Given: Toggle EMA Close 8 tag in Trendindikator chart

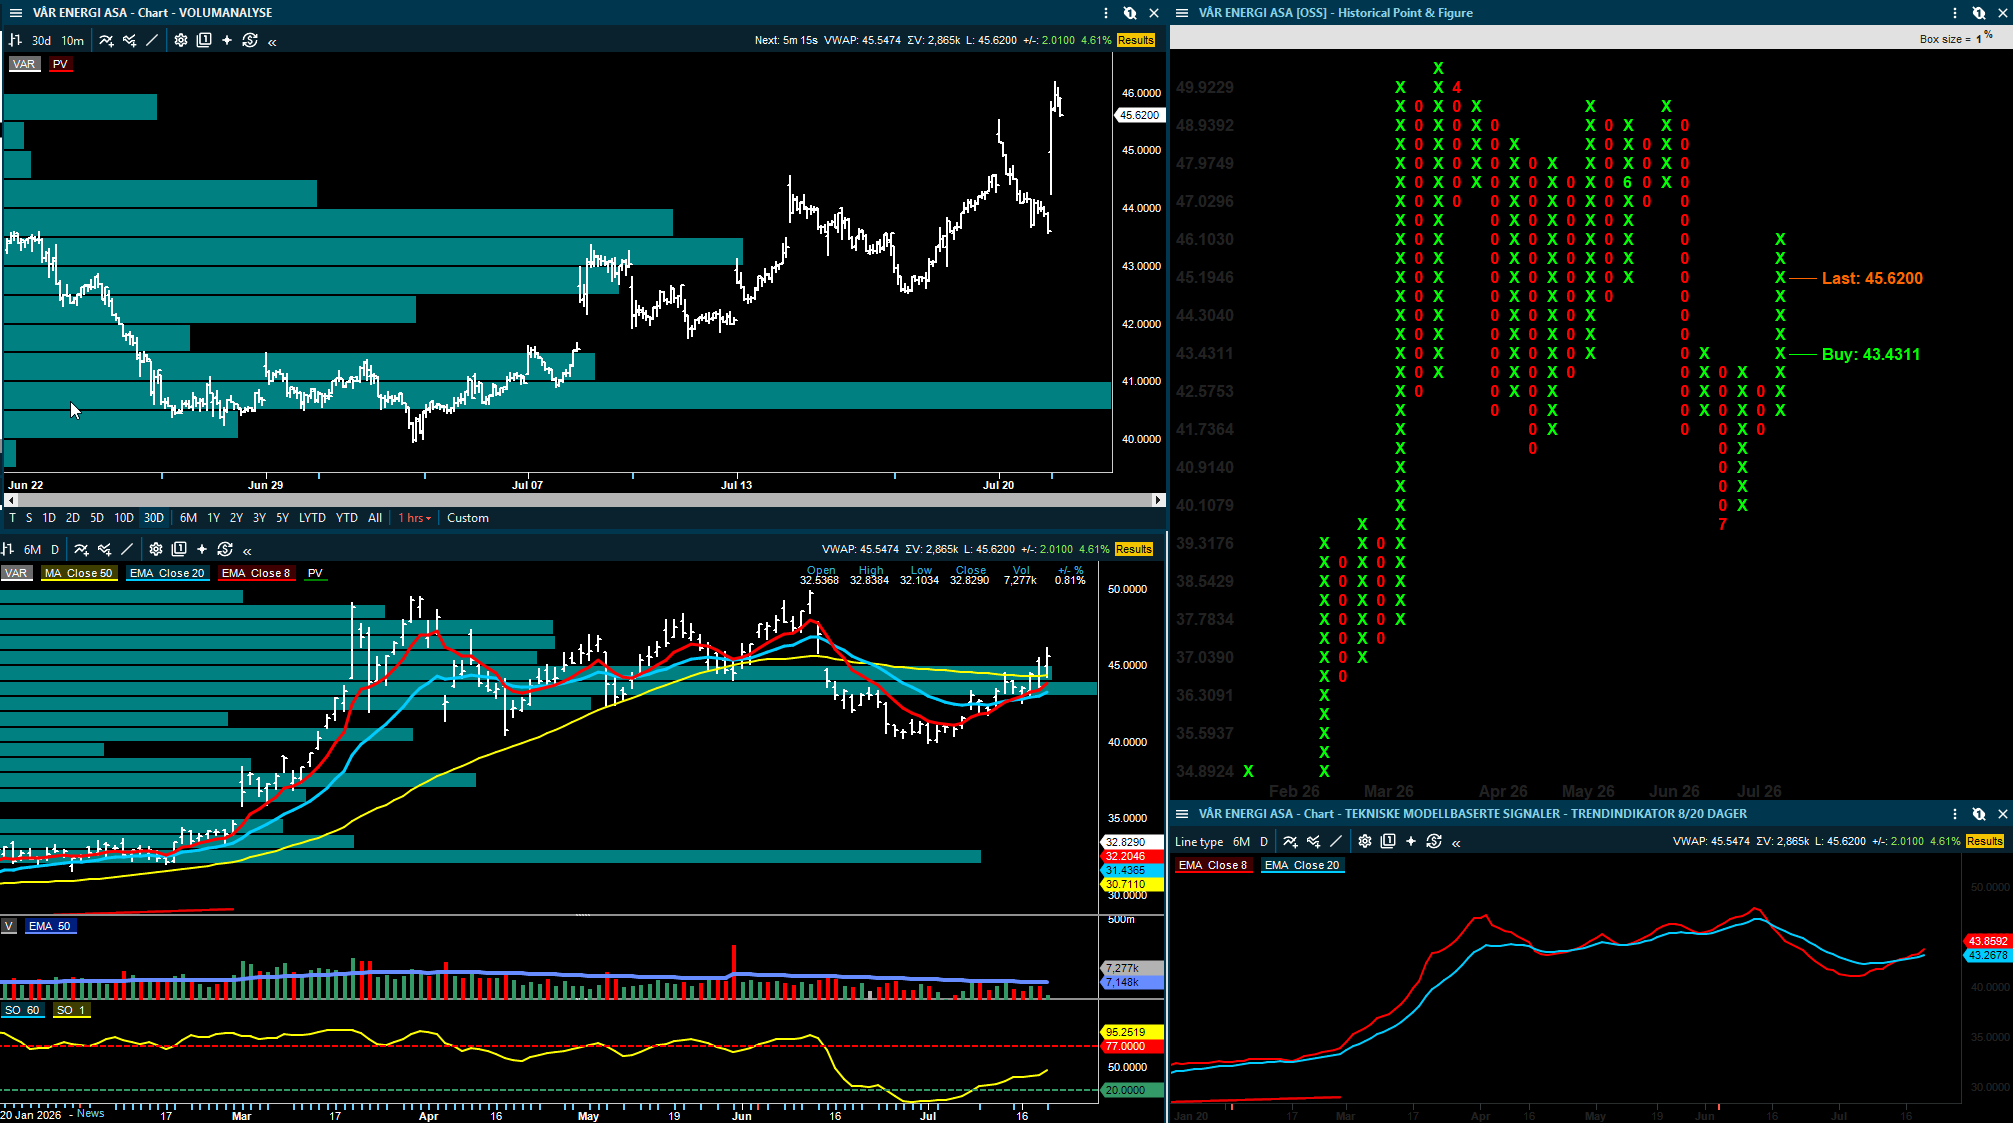Looking at the screenshot, I should click(x=1213, y=865).
